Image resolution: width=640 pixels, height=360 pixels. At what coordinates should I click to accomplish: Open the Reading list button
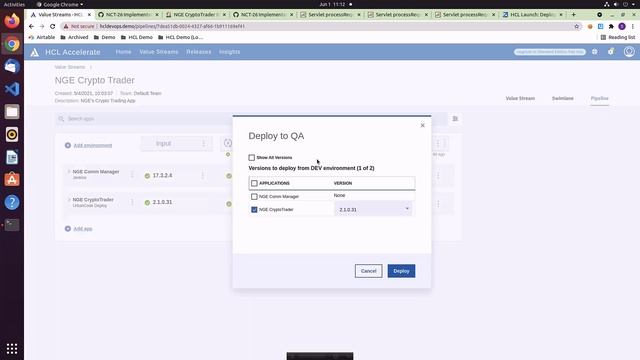tap(618, 37)
